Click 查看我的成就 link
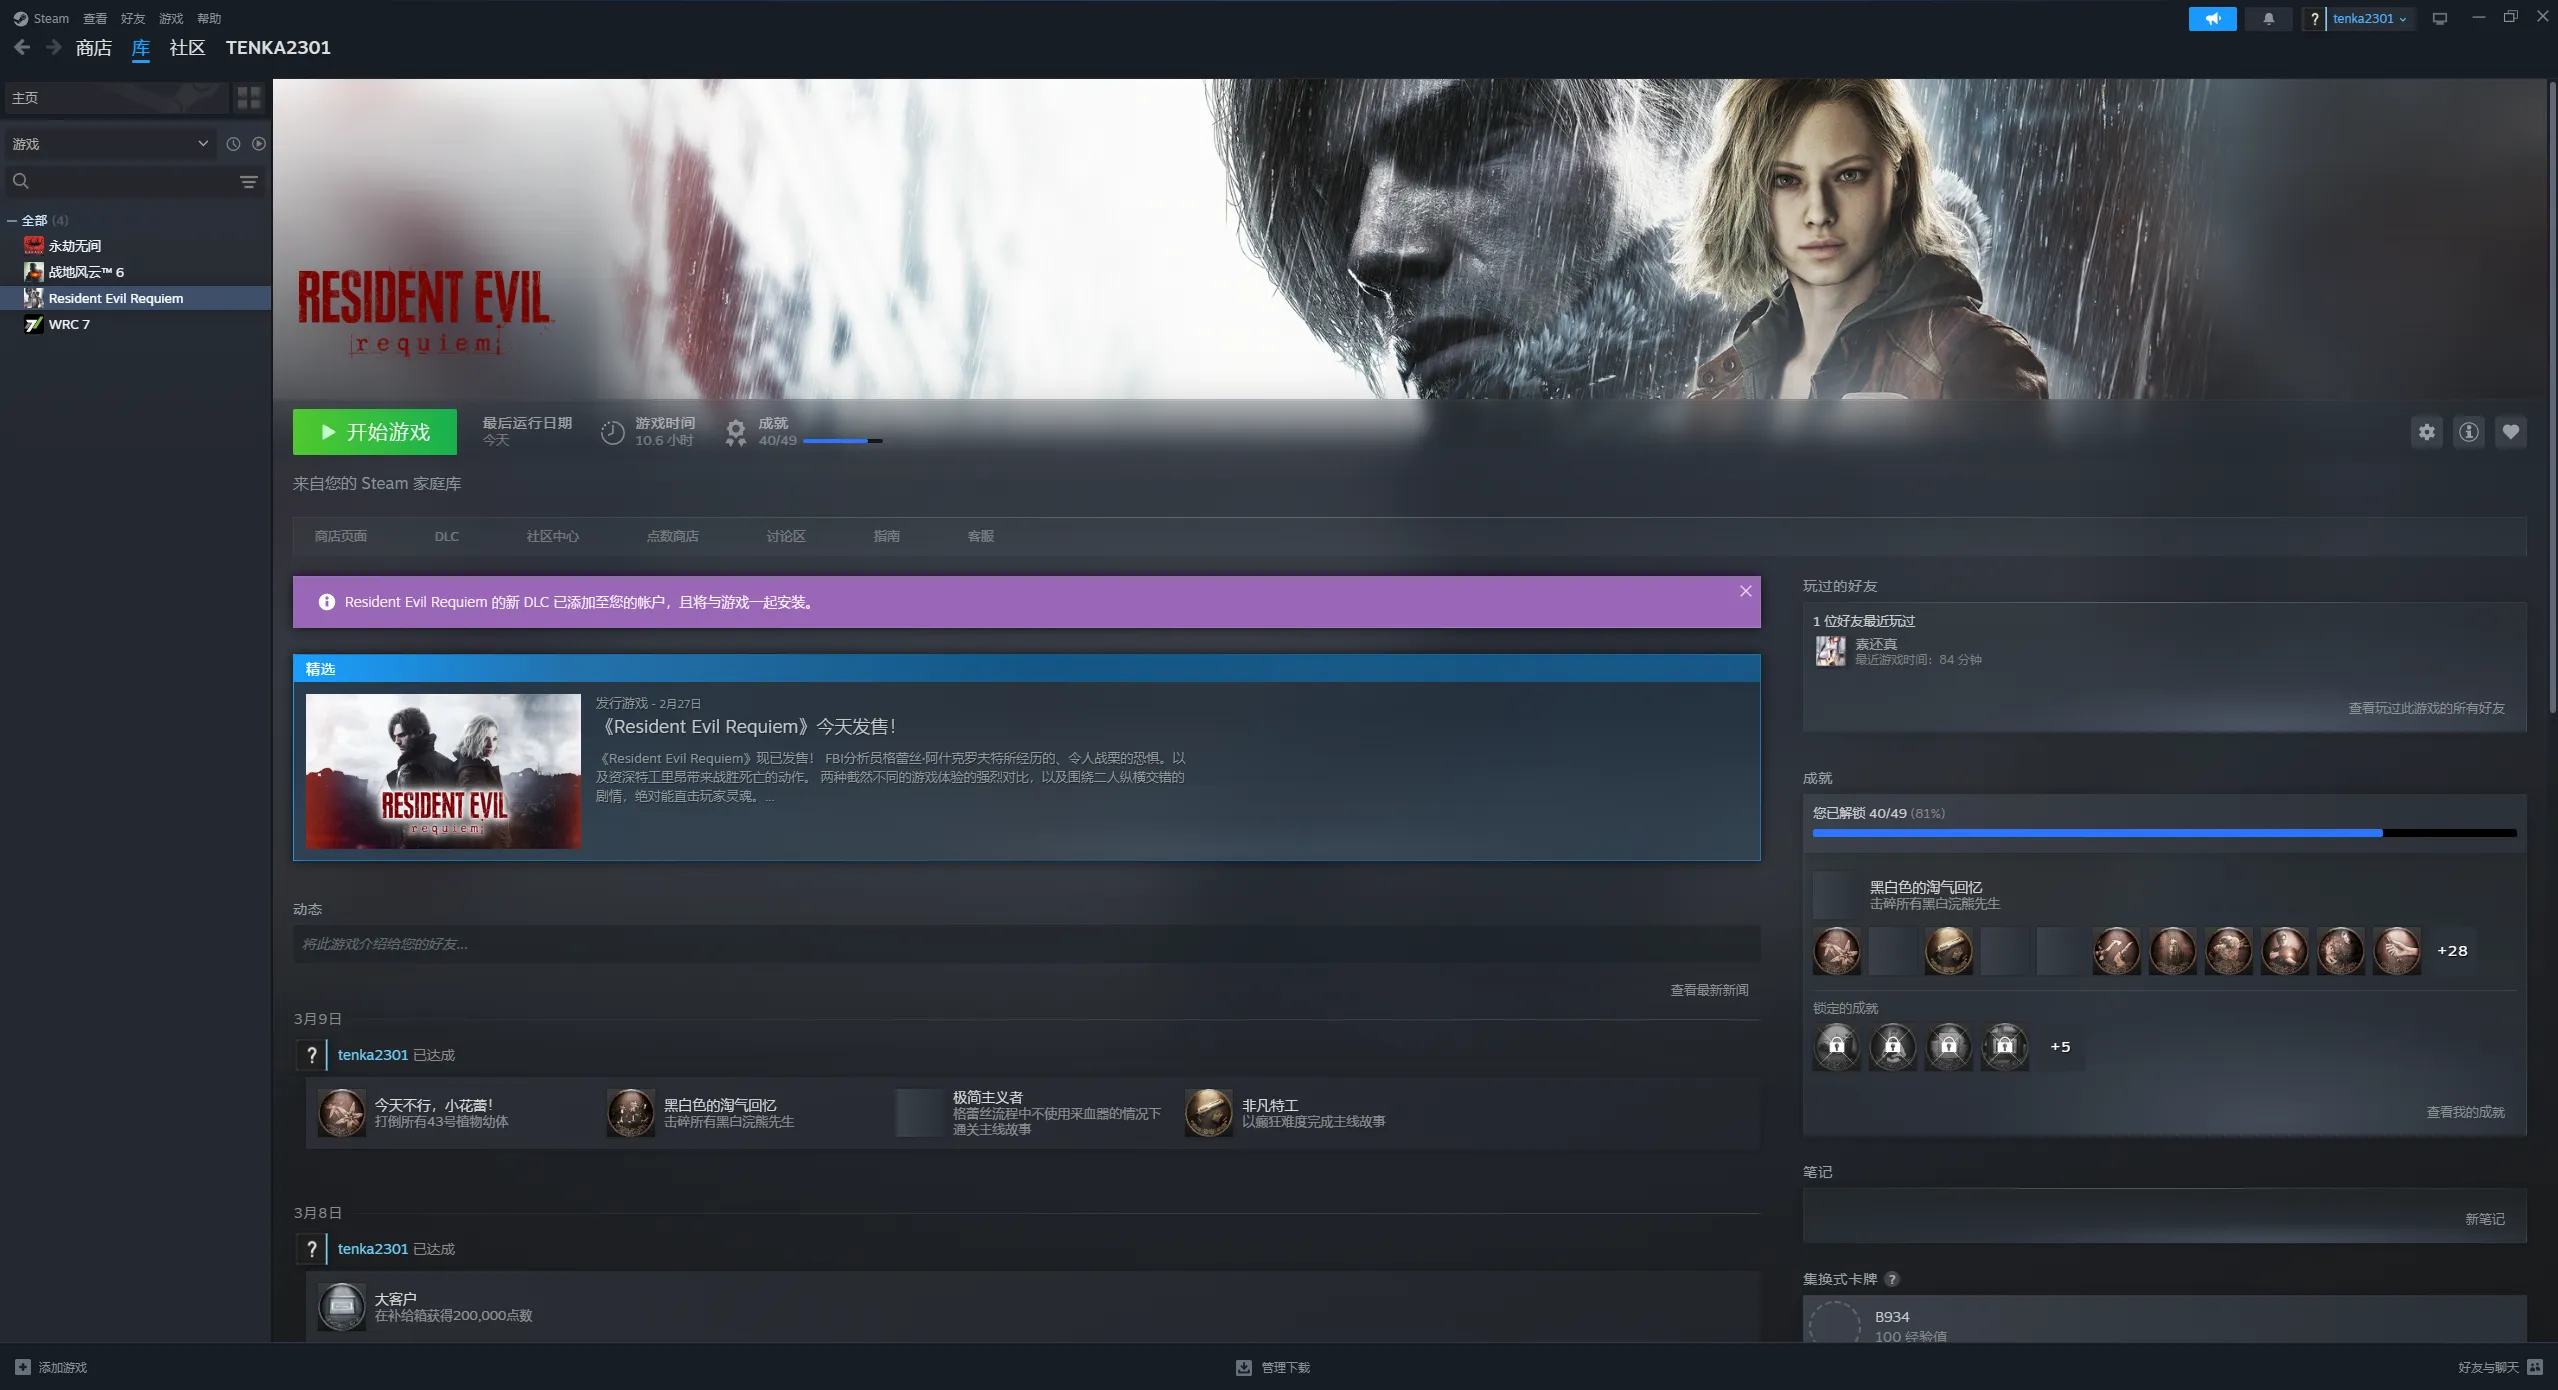2558x1390 pixels. click(x=2465, y=1112)
